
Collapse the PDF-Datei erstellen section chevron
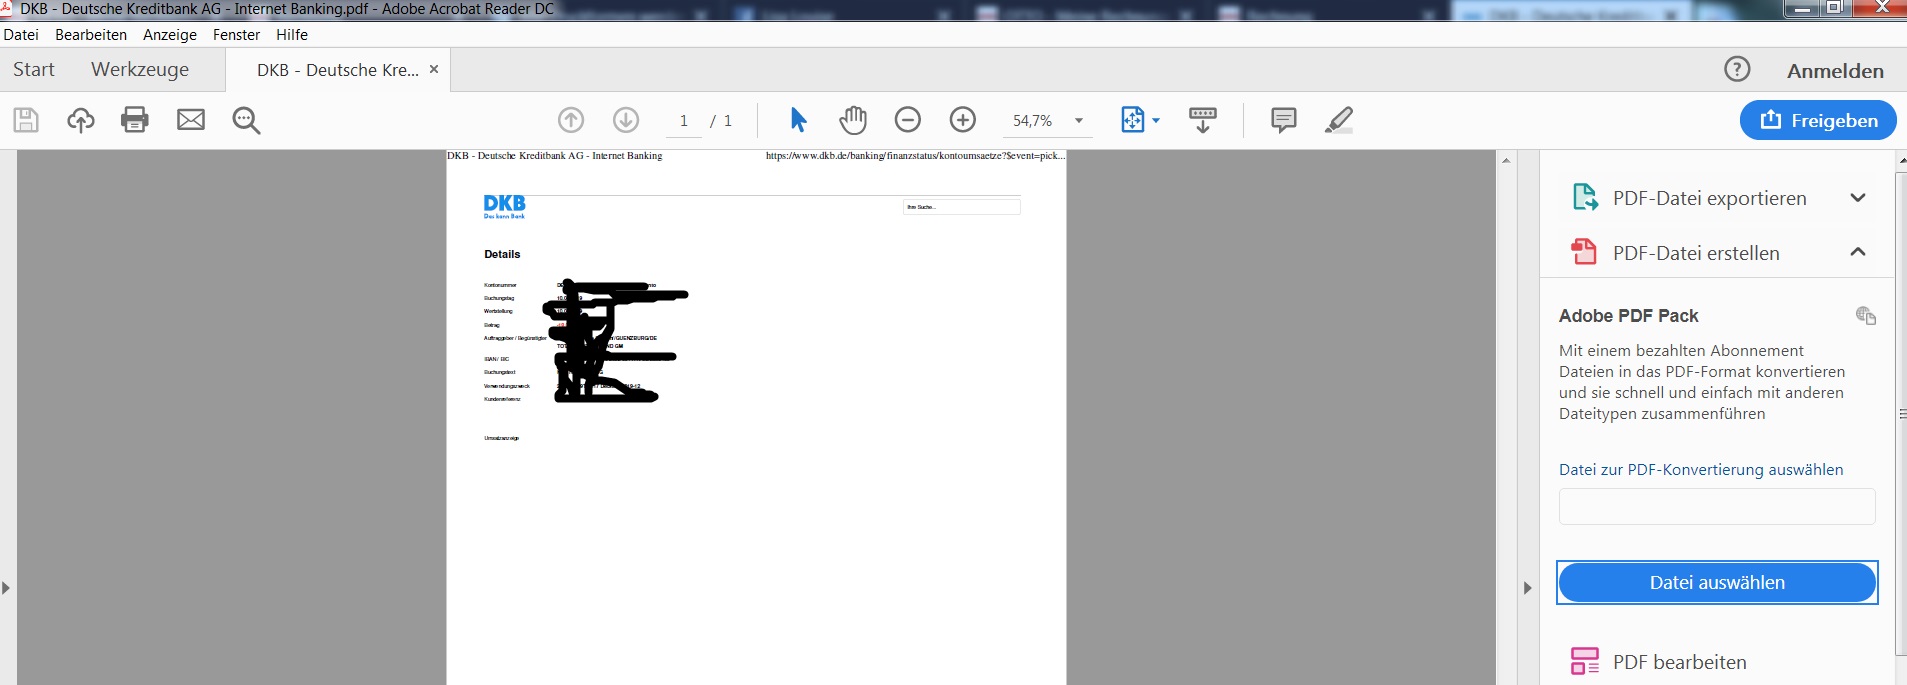click(1858, 252)
